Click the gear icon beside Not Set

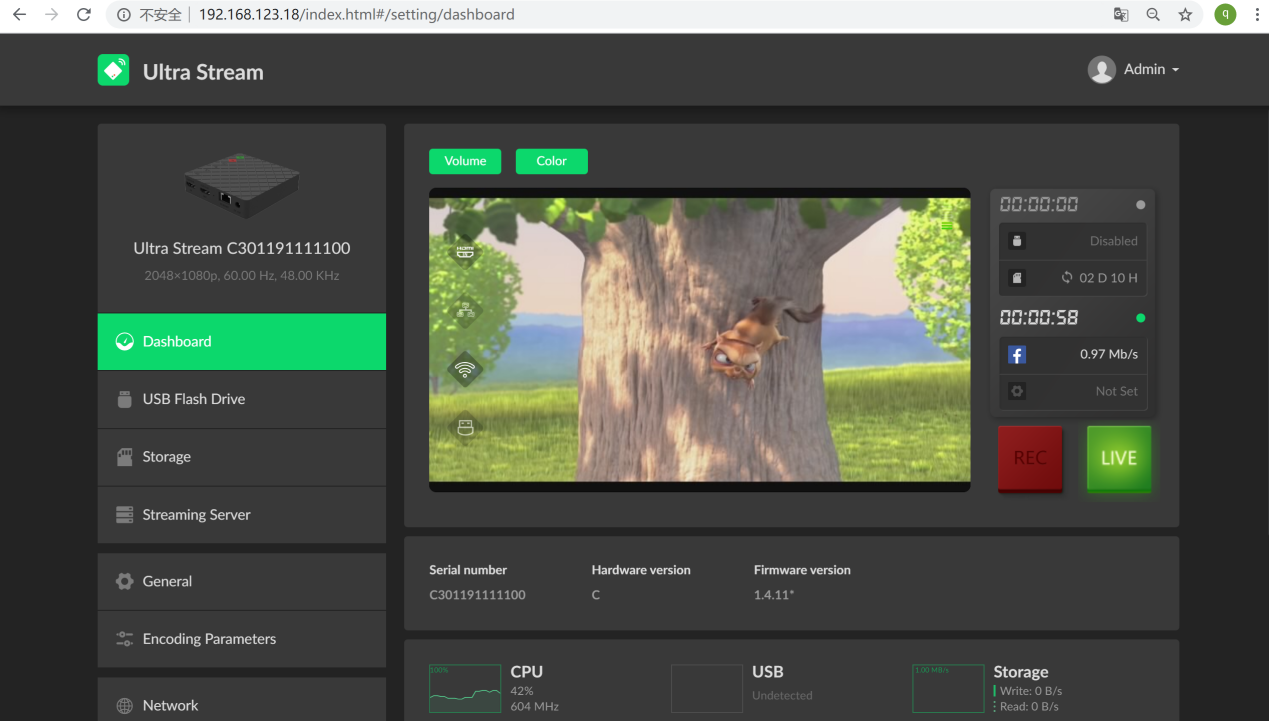coord(1017,391)
